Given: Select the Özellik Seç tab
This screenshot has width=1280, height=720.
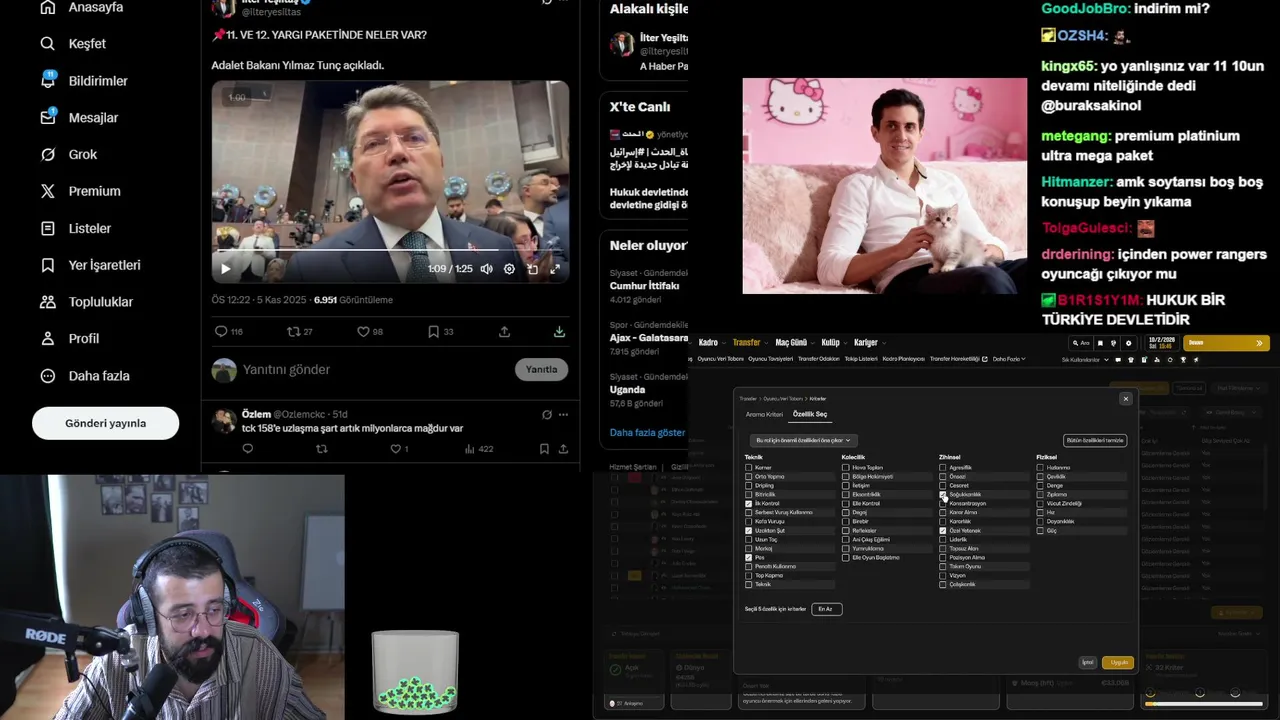Looking at the screenshot, I should point(810,414).
